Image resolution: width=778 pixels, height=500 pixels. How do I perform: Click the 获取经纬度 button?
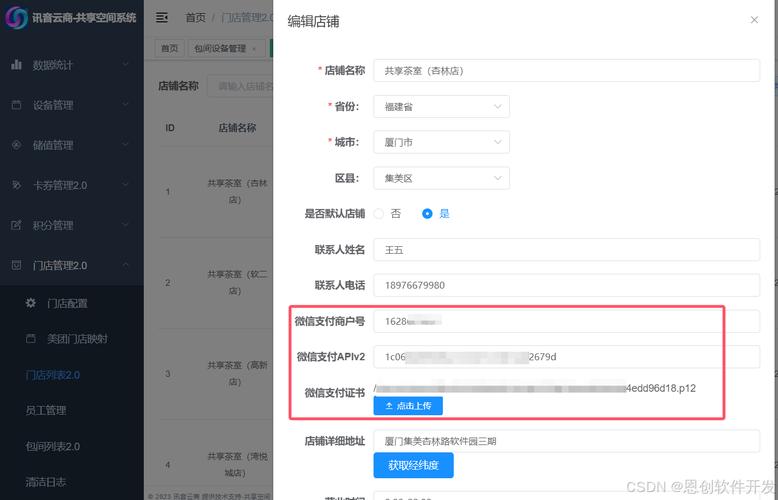pyautogui.click(x=413, y=465)
